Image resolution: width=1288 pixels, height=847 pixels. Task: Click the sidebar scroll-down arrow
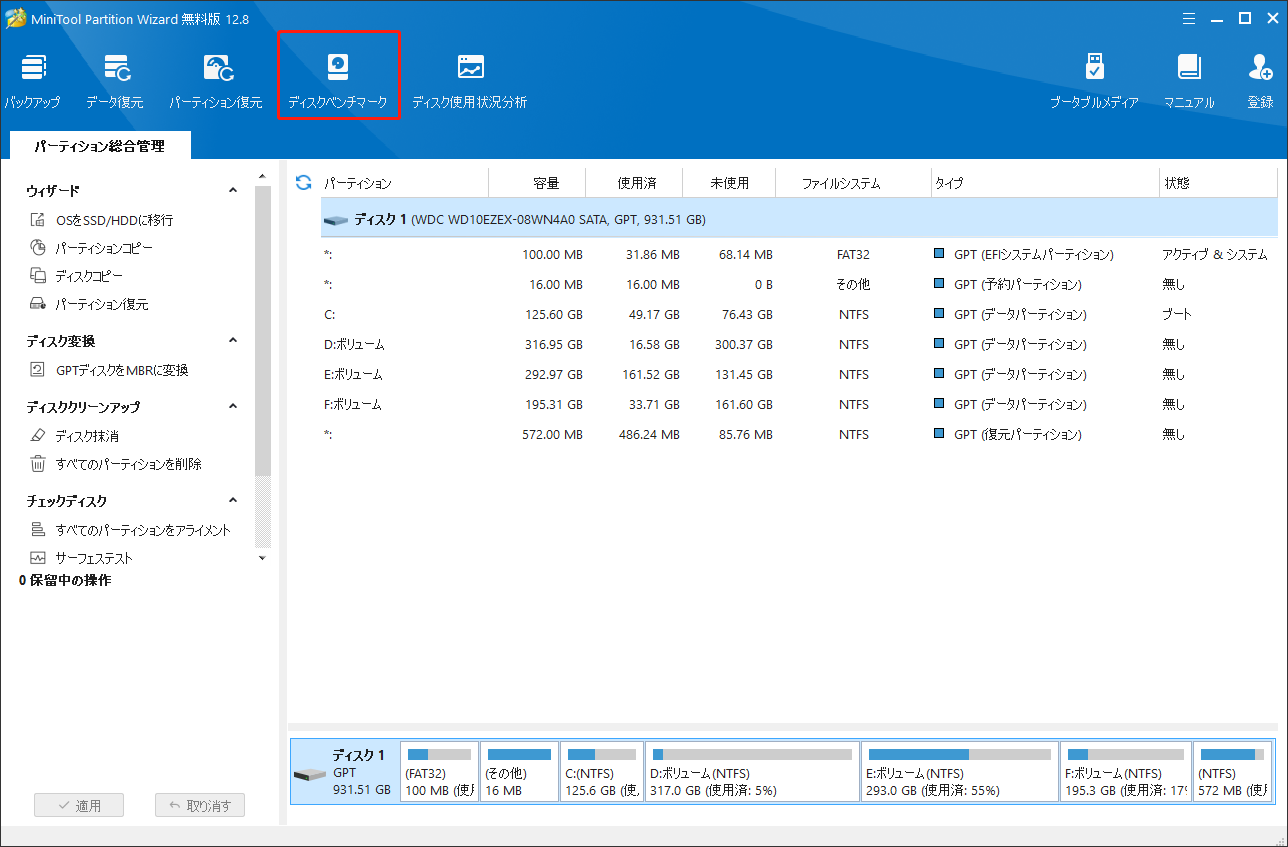[x=262, y=558]
